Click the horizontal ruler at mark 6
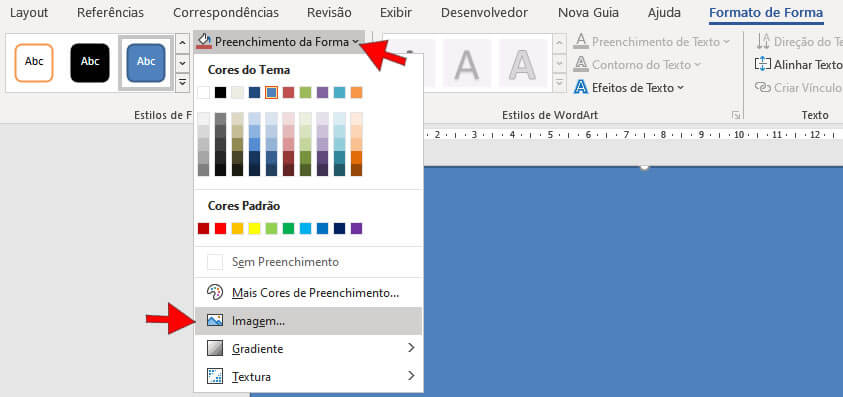The width and height of the screenshot is (843, 397). pyautogui.click(x=588, y=134)
